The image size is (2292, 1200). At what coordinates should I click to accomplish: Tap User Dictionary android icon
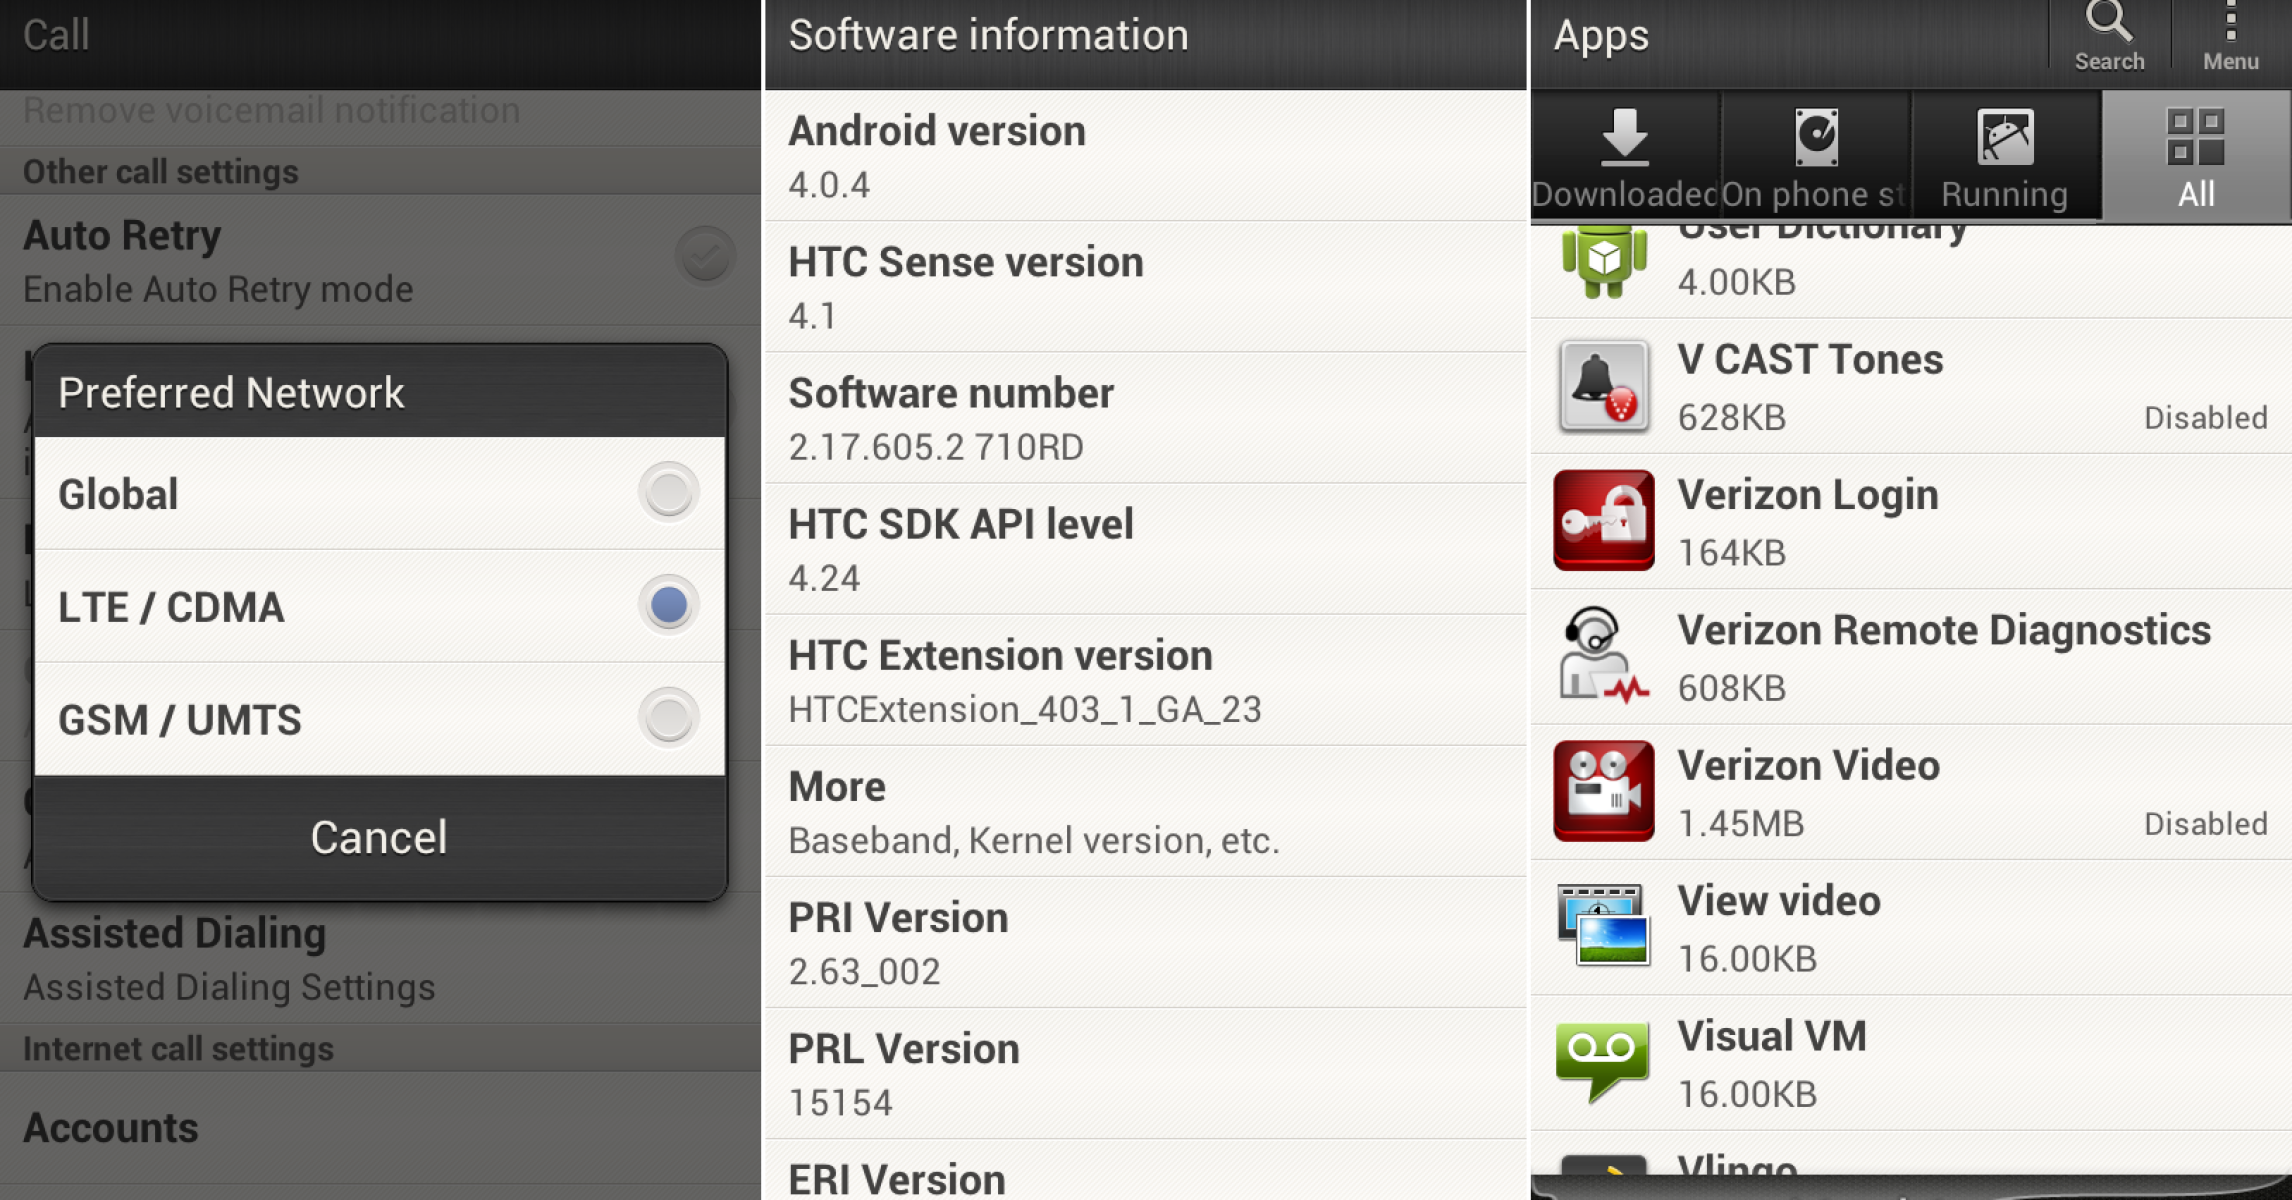pos(1603,261)
